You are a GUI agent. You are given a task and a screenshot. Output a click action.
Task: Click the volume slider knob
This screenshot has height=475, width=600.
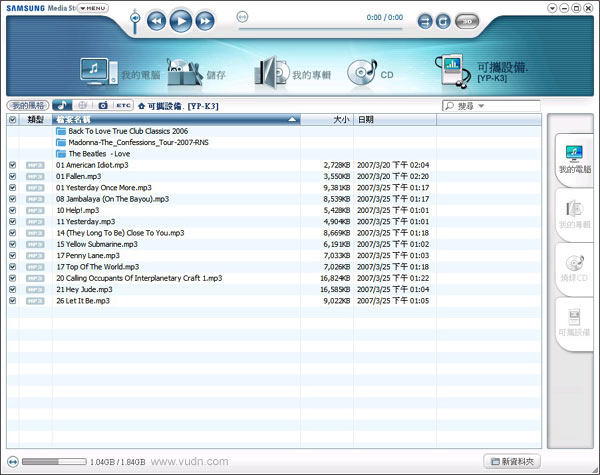pyautogui.click(x=135, y=18)
